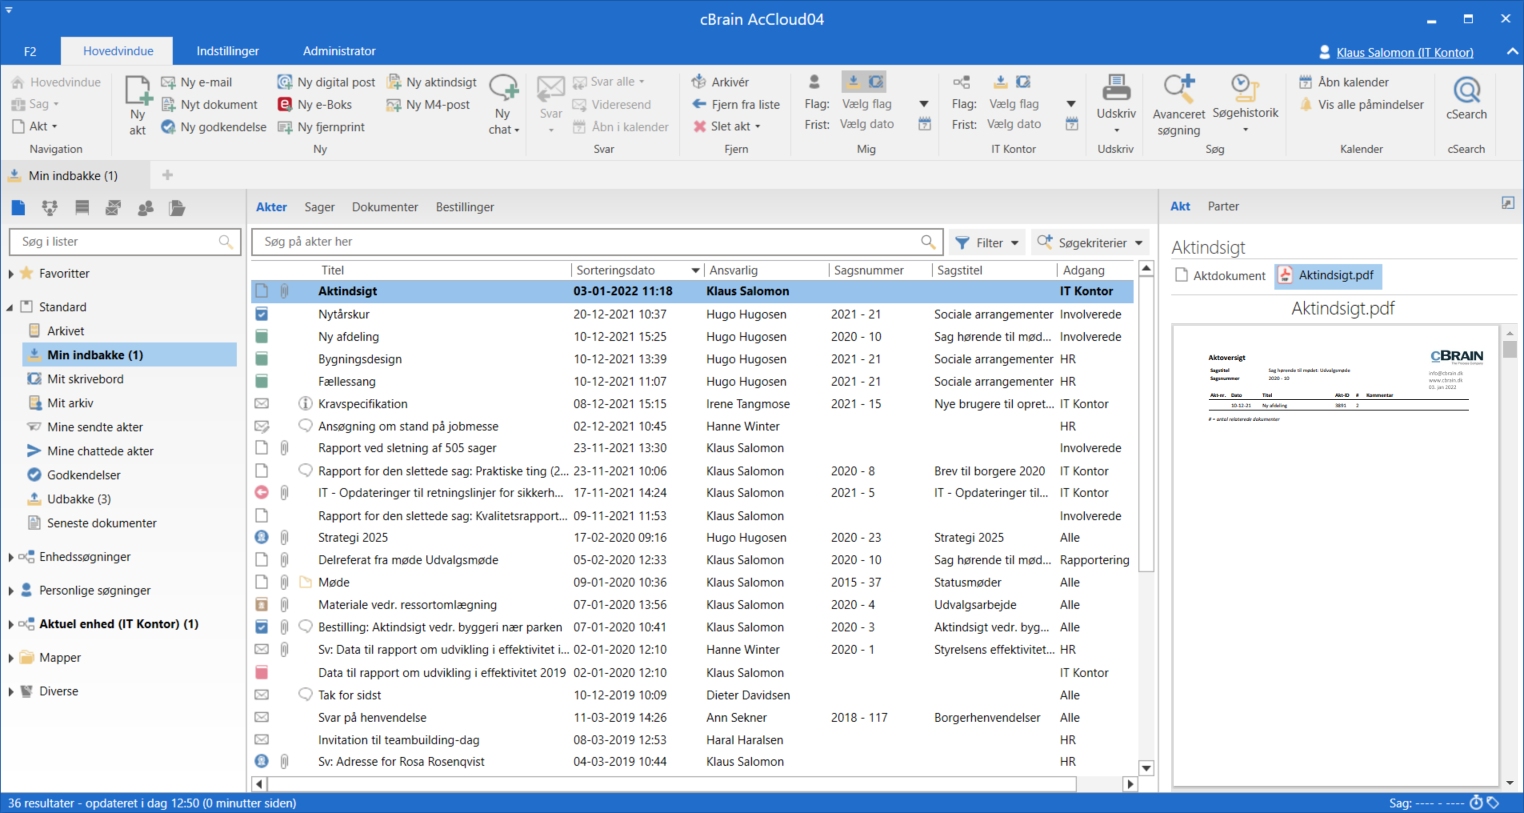
Task: Start a Ny godkendelse
Action: pos(214,127)
